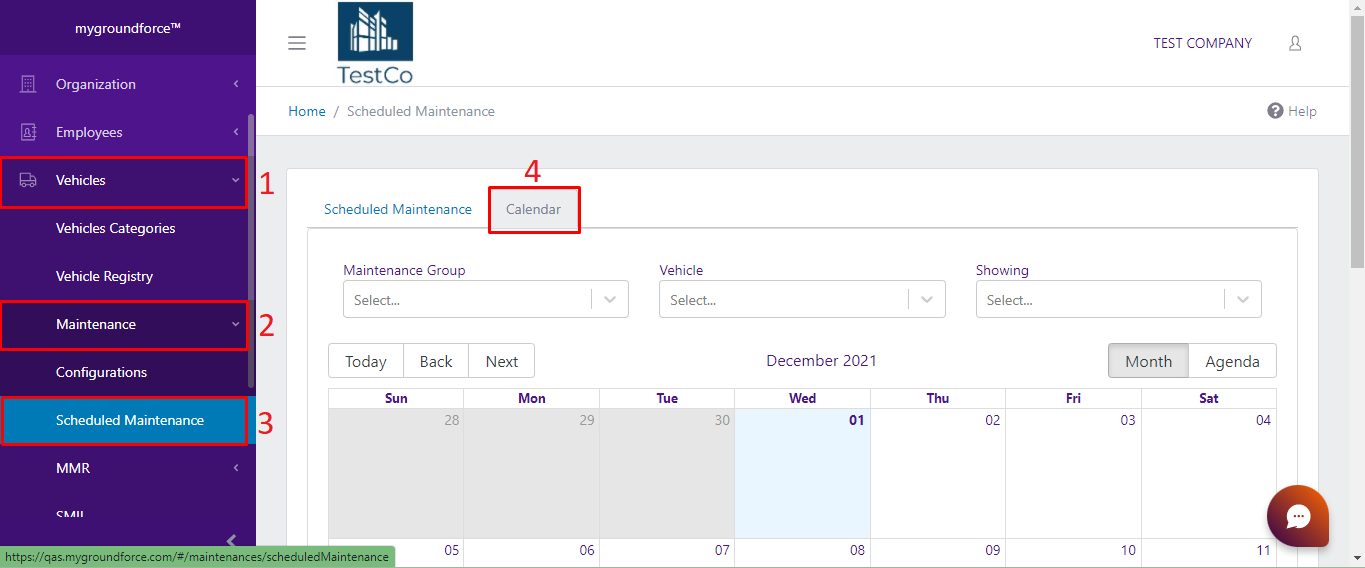Click the sidebar scrollbar
This screenshot has width=1365, height=568.
251,250
